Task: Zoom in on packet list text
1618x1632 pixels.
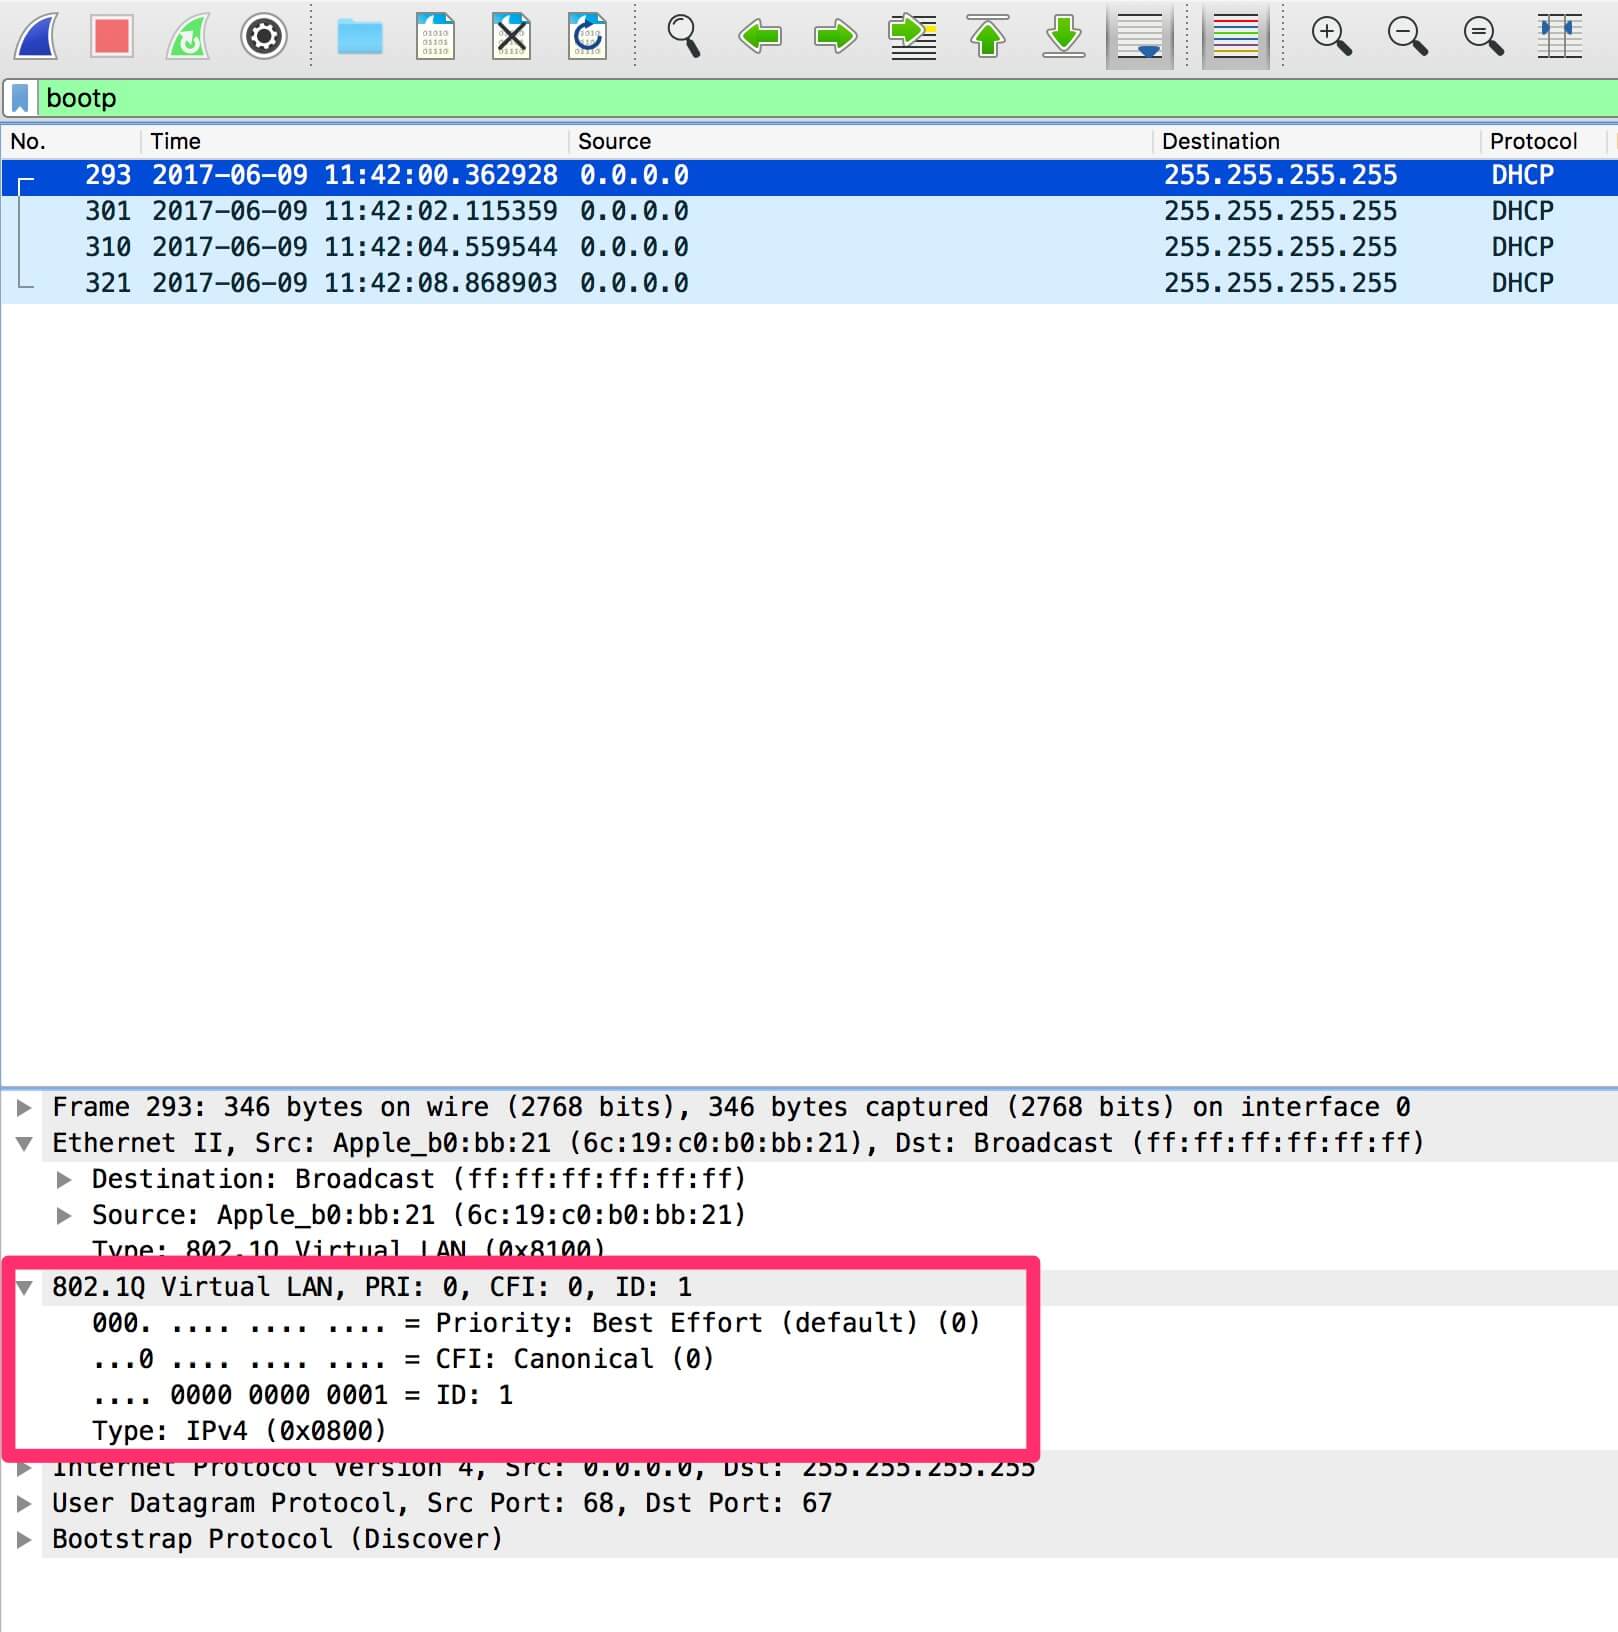Action: [1331, 36]
